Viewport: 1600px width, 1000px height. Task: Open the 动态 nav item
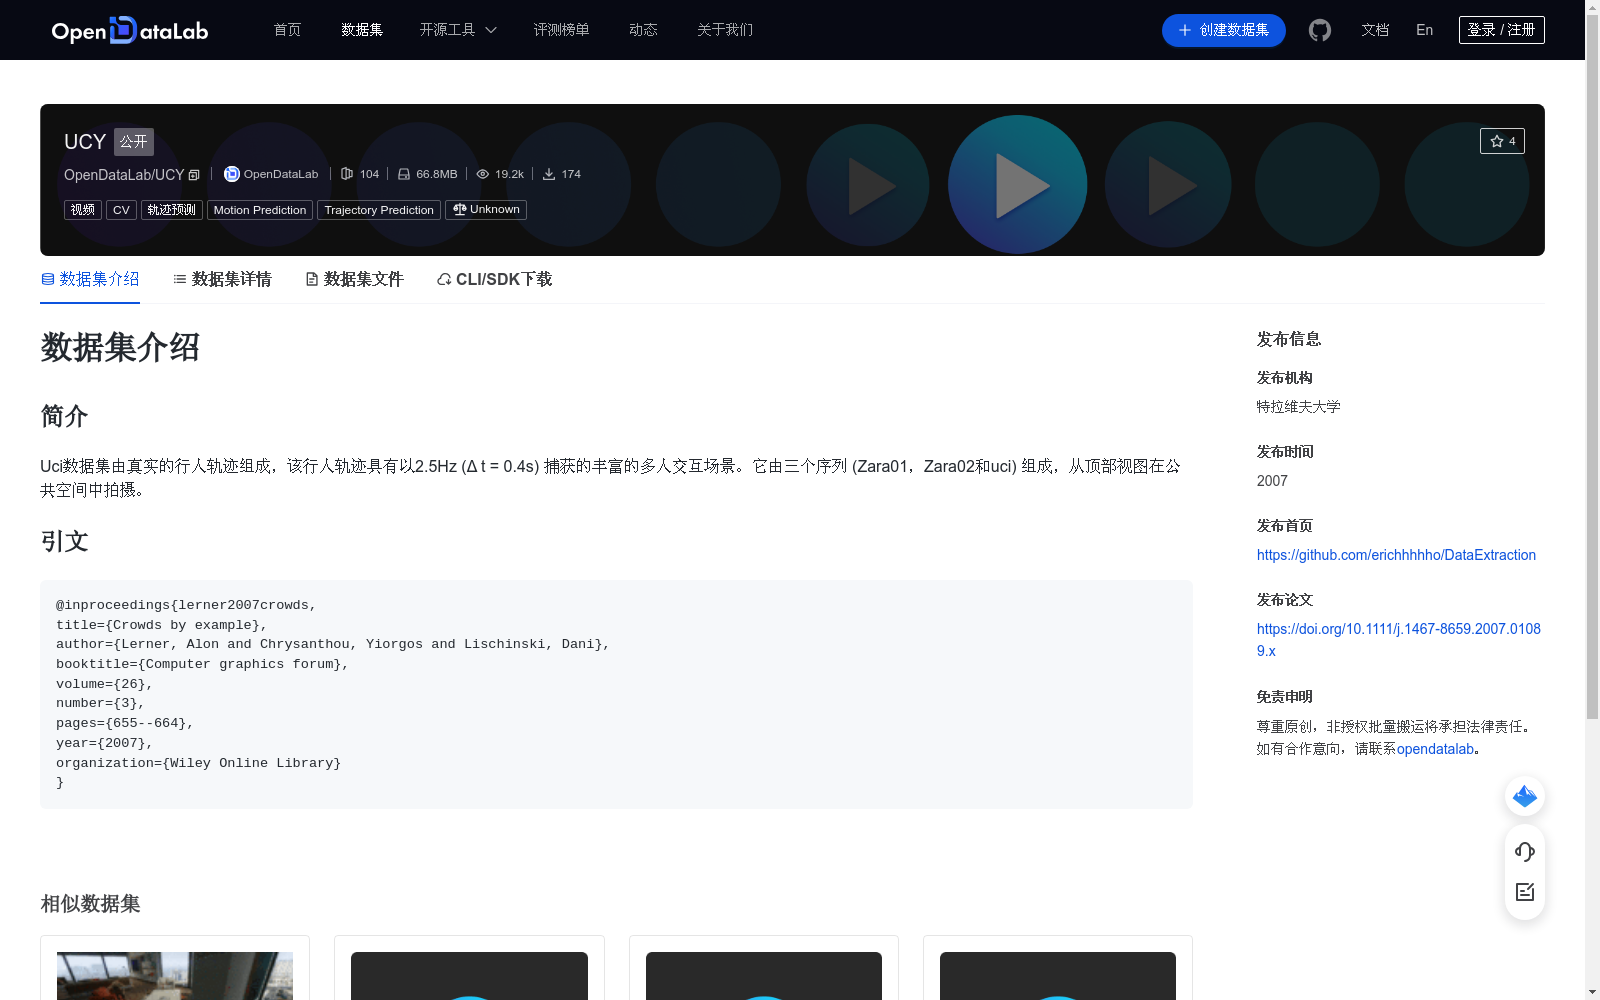click(643, 30)
